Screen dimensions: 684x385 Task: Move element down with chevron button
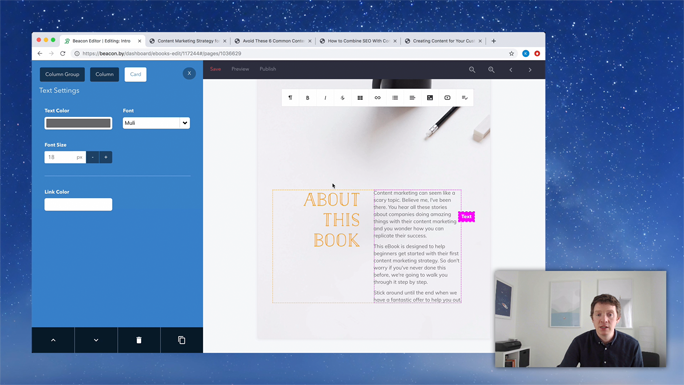[x=96, y=340]
